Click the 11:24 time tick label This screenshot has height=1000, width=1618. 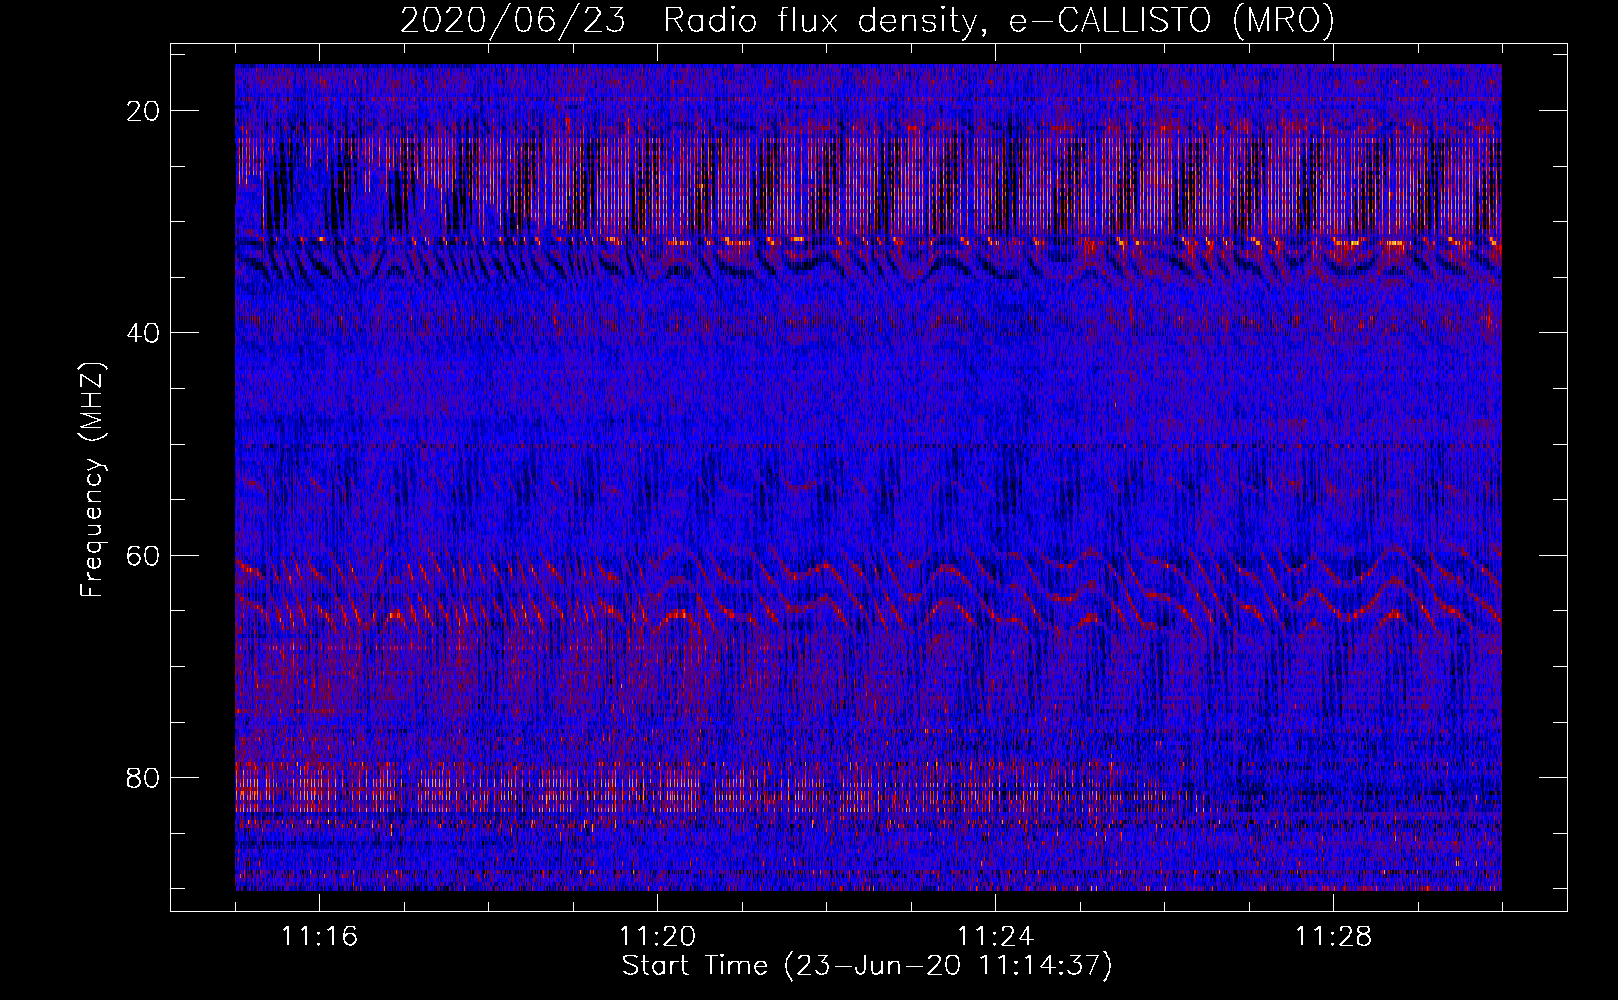tap(995, 936)
